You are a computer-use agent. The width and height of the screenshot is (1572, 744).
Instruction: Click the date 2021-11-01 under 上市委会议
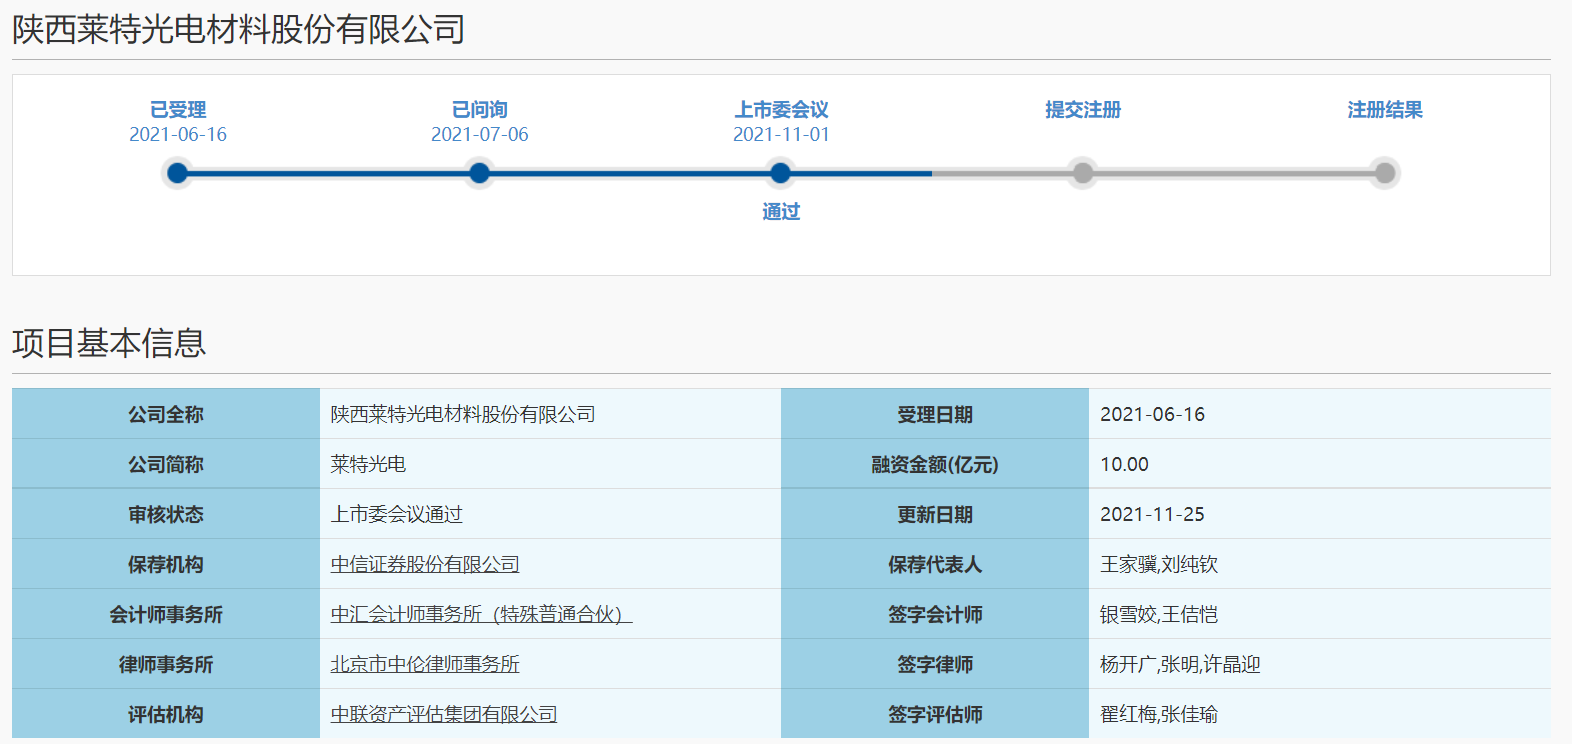781,134
